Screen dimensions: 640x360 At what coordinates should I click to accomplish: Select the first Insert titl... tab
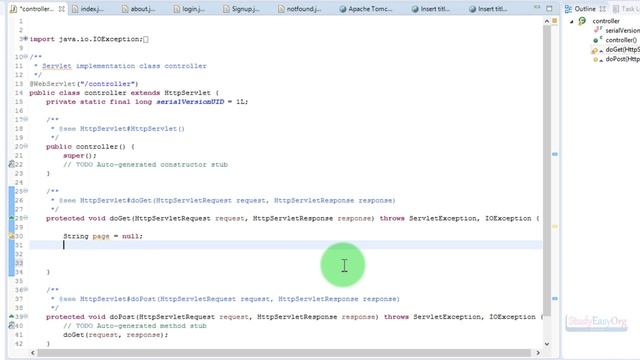tap(431, 9)
